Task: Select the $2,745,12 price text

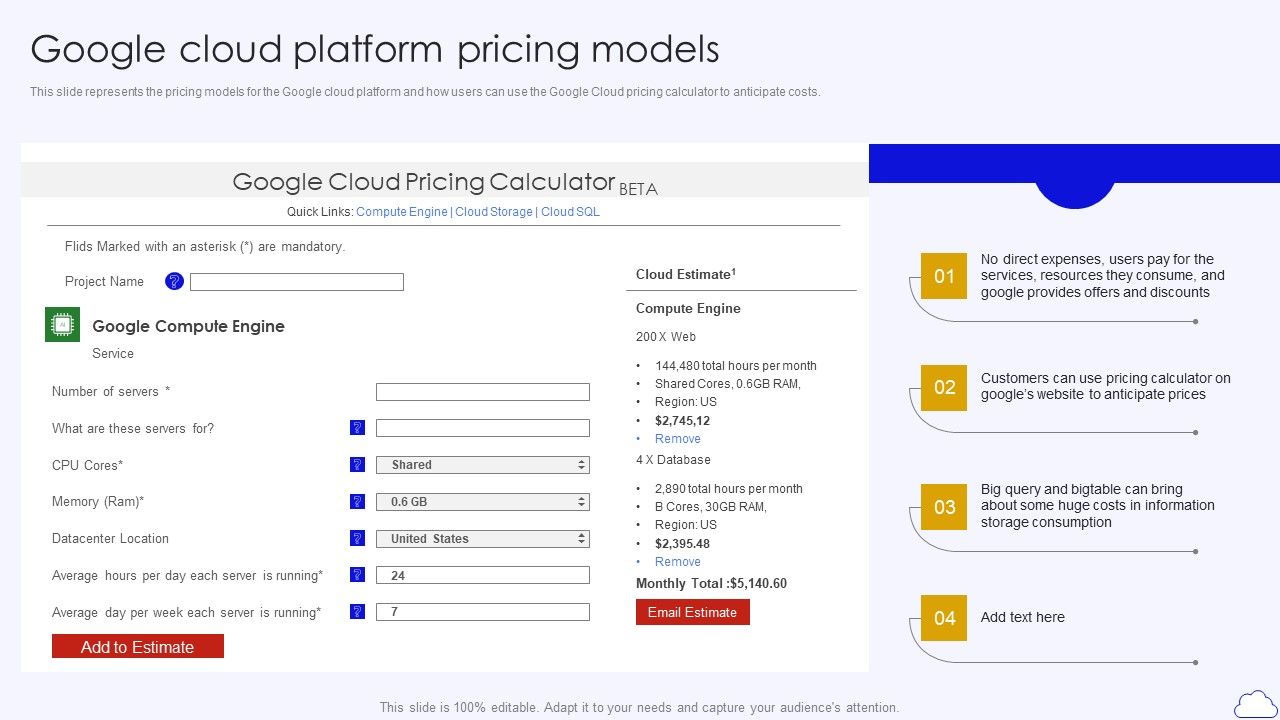Action: [x=683, y=421]
